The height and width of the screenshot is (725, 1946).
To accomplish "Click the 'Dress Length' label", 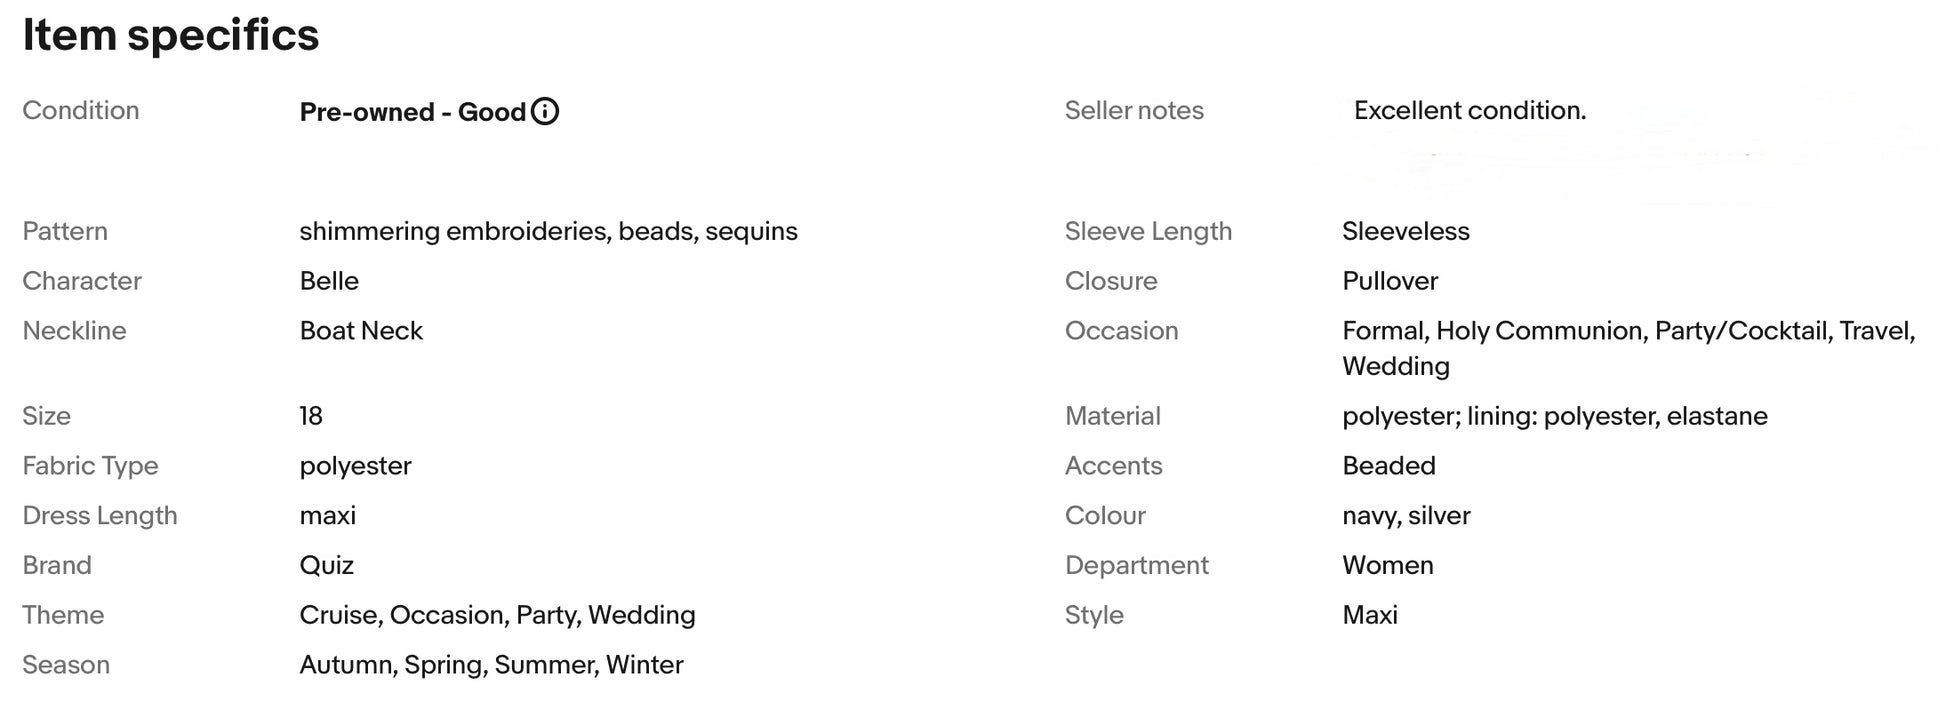I will tap(100, 516).
